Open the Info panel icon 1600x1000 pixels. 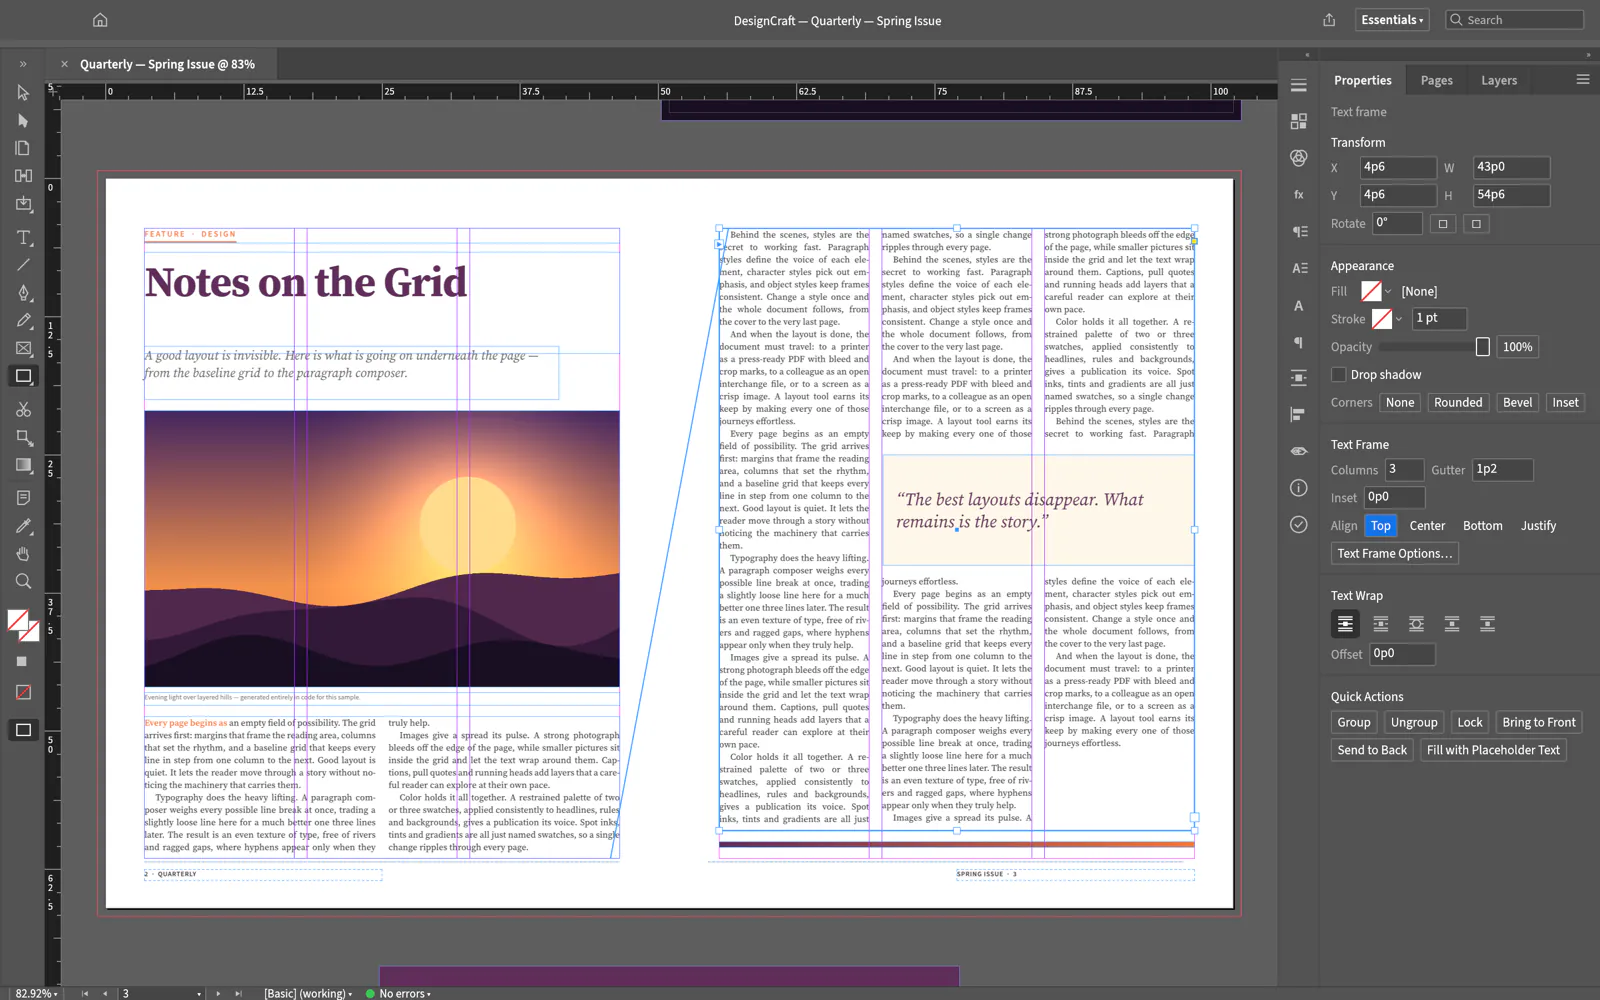(1299, 488)
